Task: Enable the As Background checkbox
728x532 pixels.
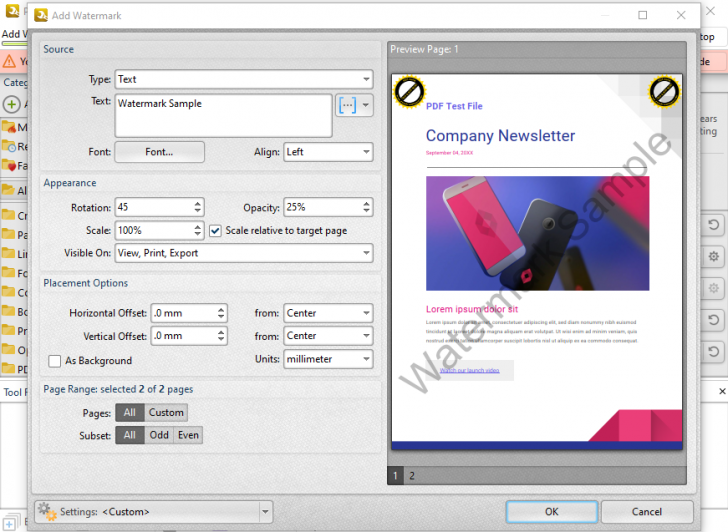Action: tap(54, 361)
